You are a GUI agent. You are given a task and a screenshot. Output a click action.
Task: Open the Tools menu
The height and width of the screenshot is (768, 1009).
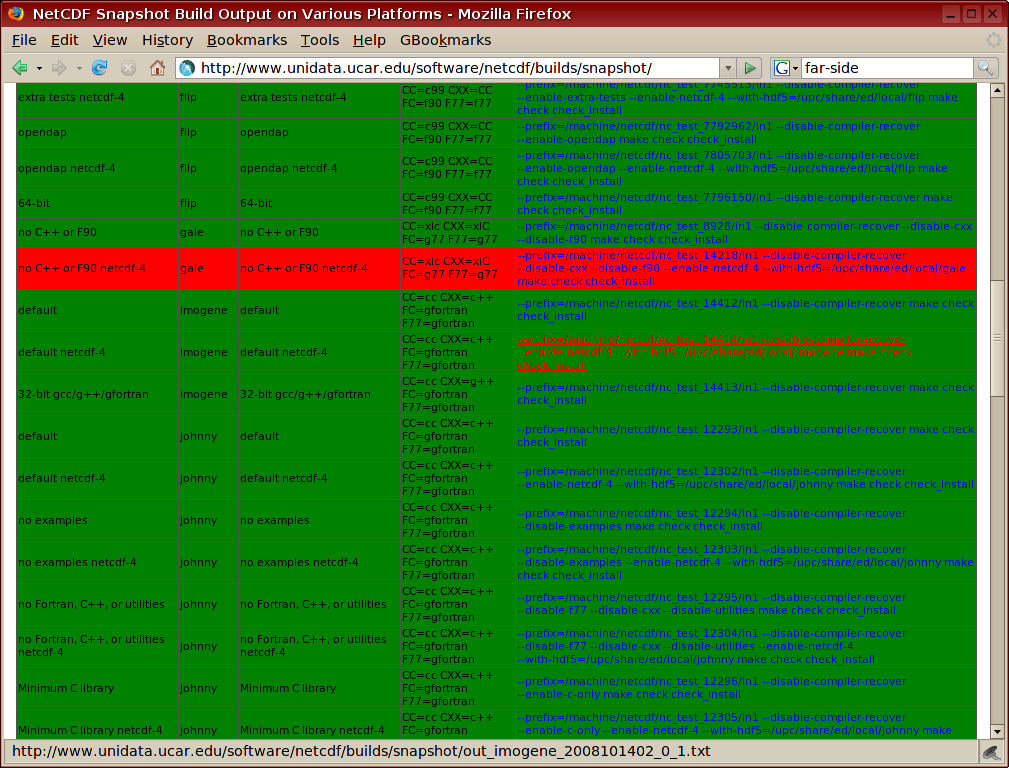(319, 40)
